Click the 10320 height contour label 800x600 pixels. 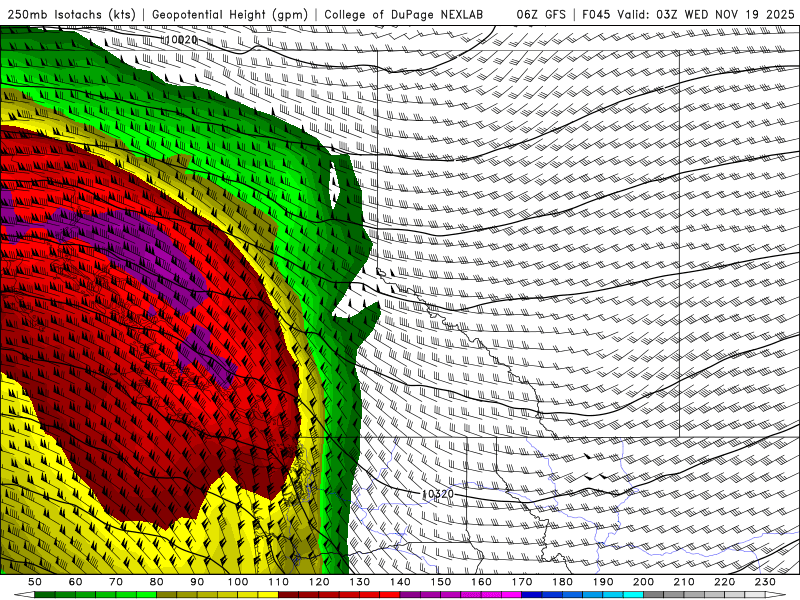pos(438,493)
